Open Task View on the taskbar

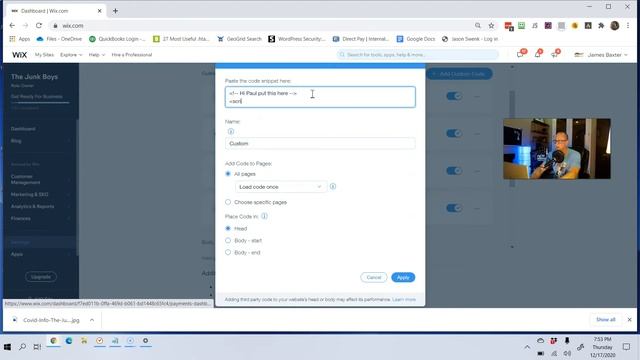pos(37,347)
